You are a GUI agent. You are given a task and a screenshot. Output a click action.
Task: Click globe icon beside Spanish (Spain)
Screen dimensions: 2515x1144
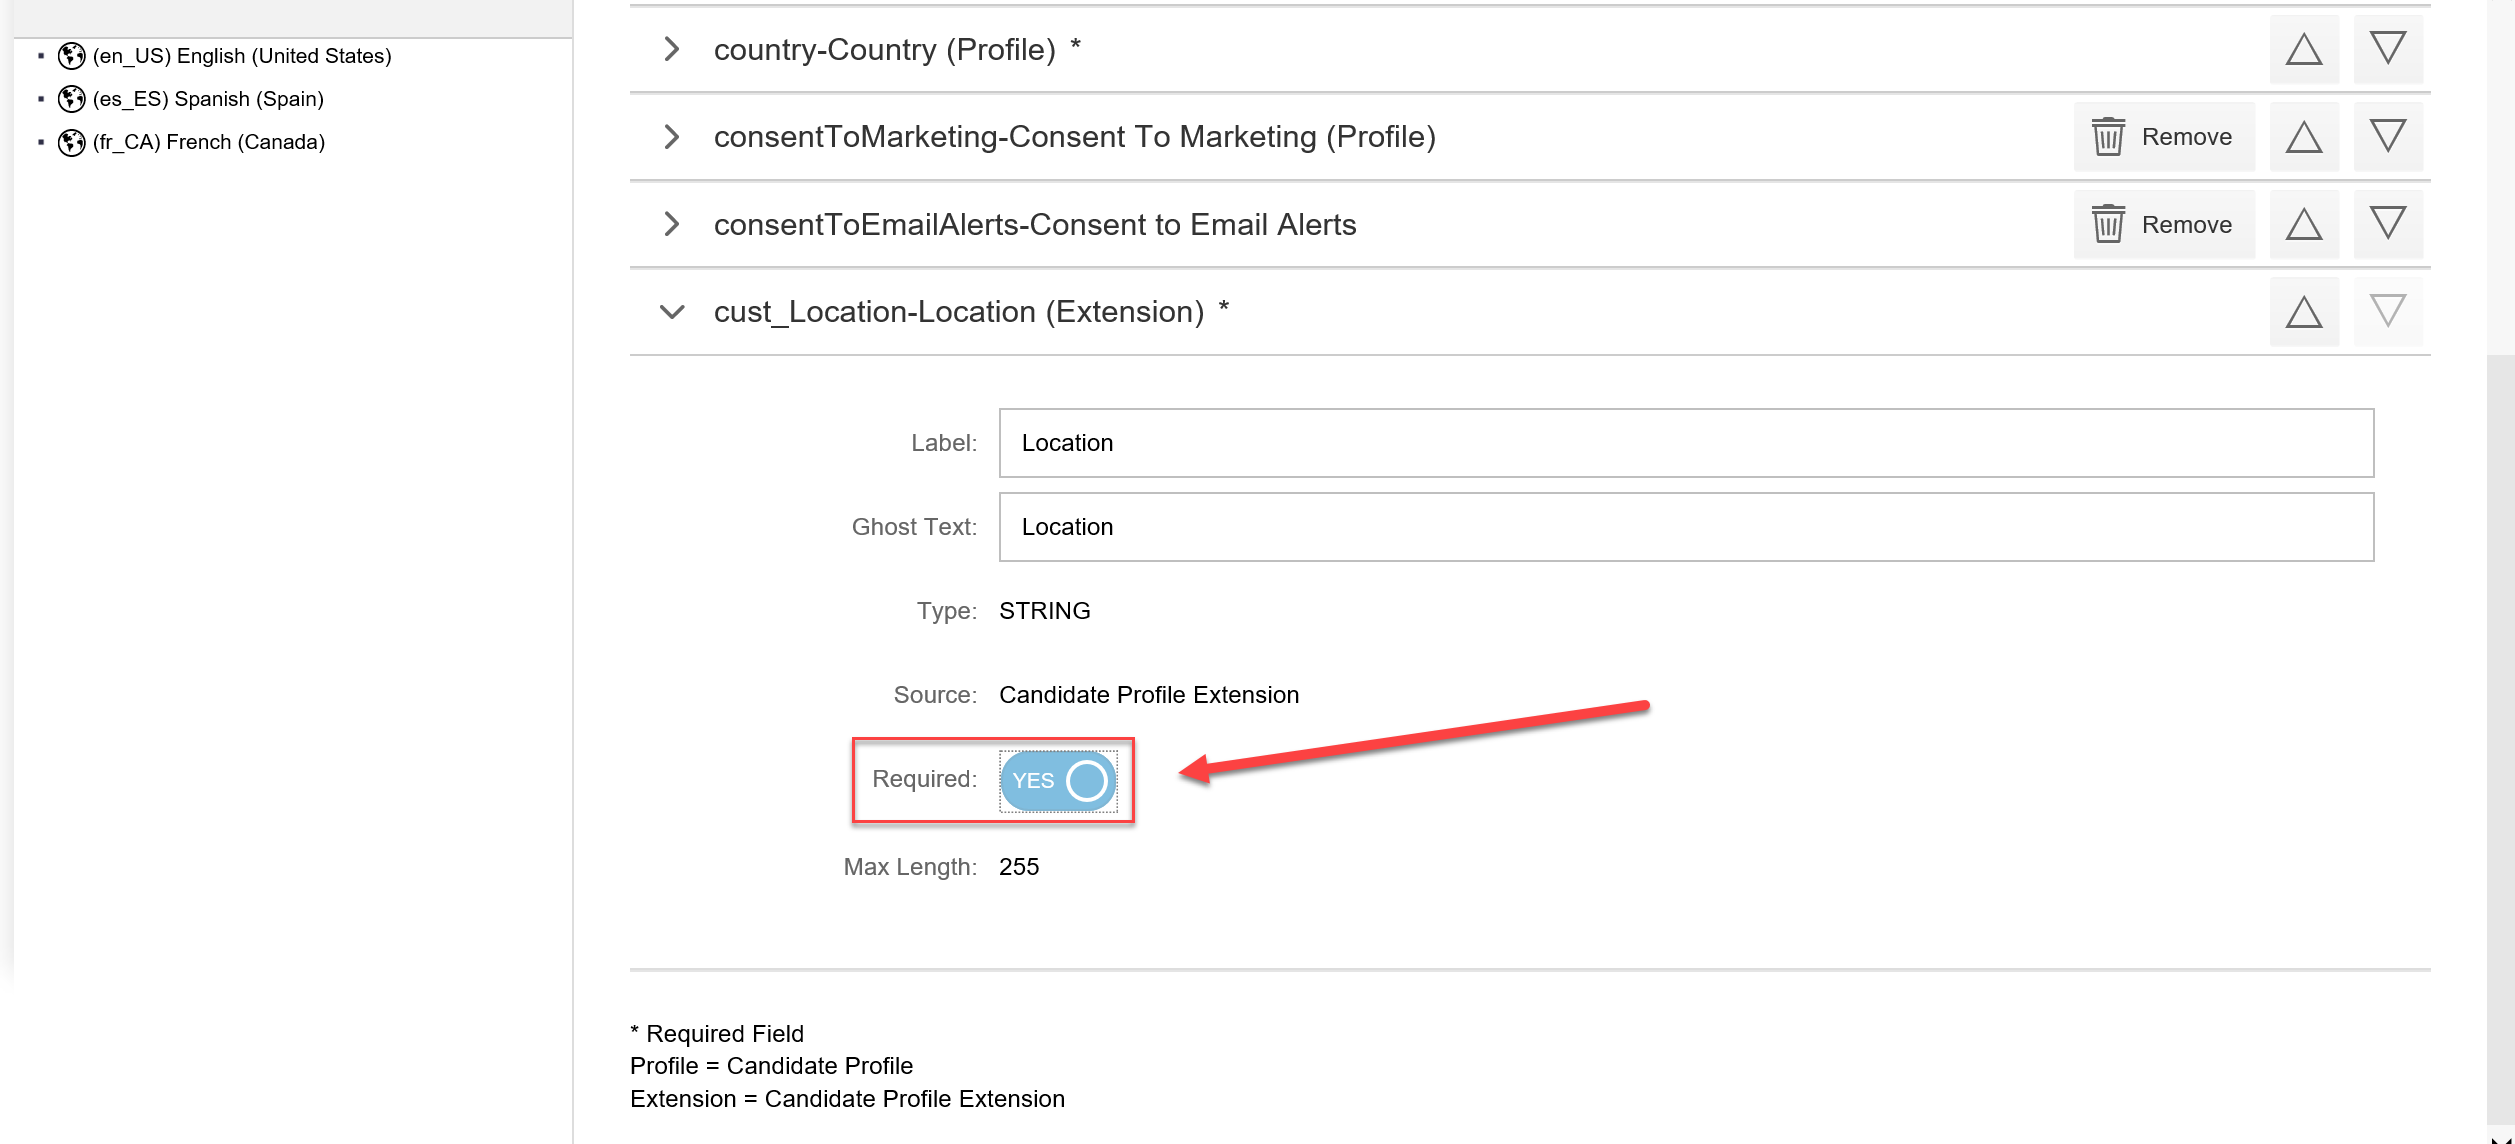tap(71, 99)
